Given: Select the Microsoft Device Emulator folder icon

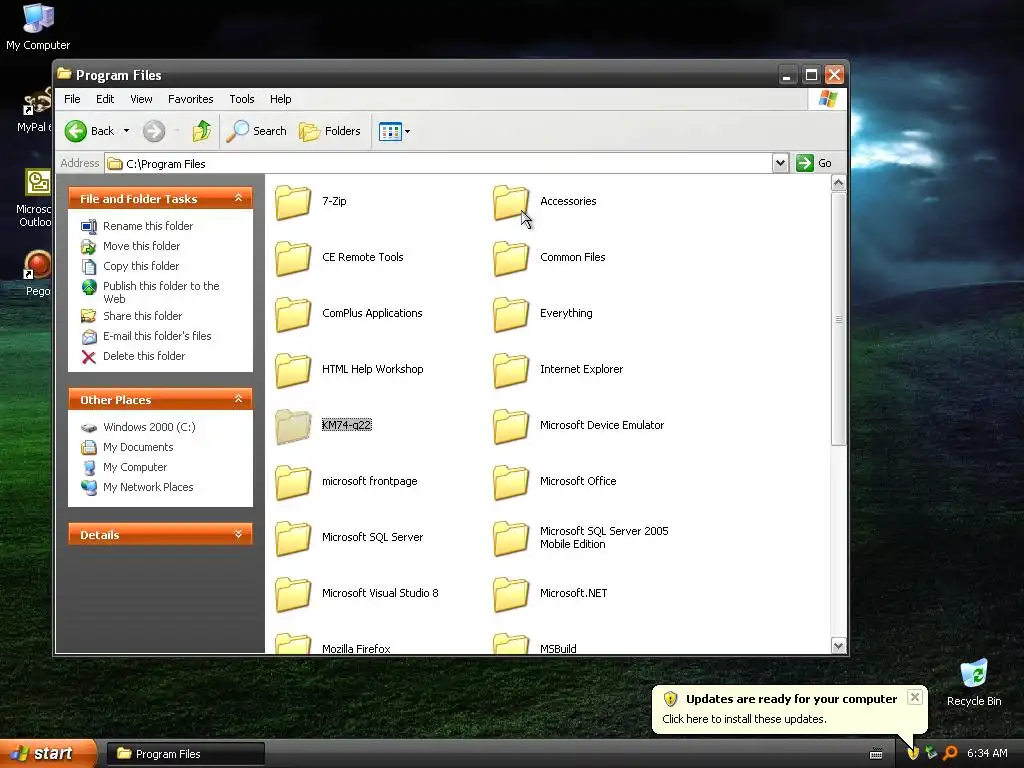Looking at the screenshot, I should 511,426.
